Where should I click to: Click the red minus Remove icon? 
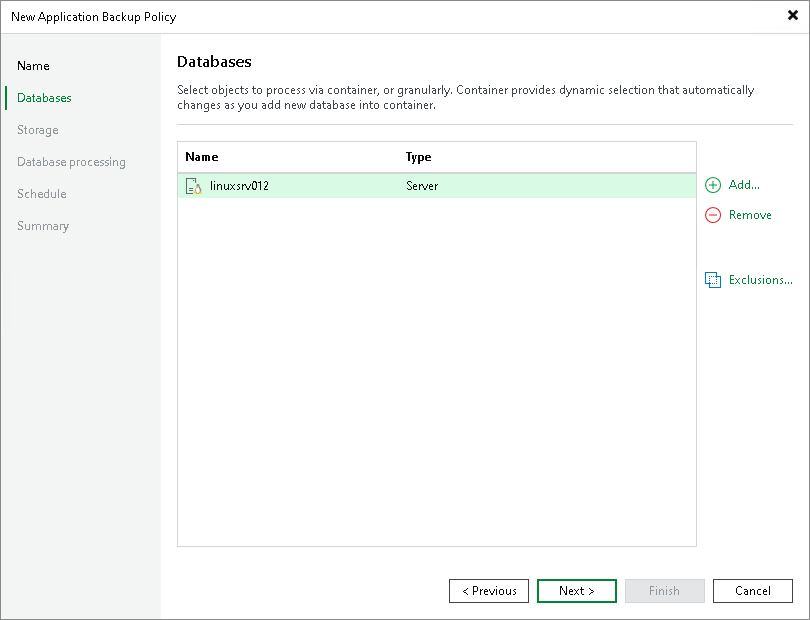[x=712, y=215]
